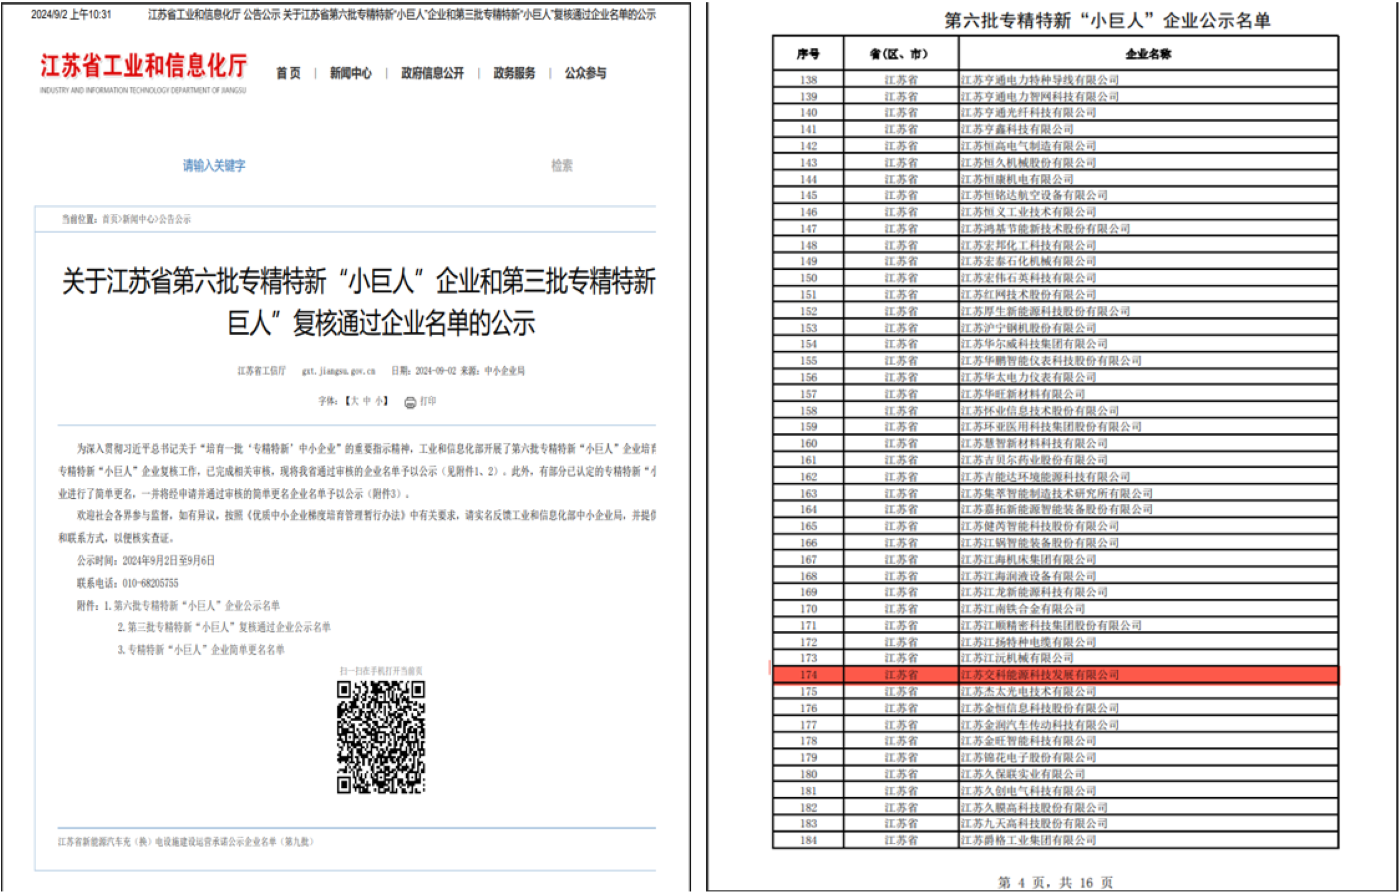Open the 首页 navigation item
The height and width of the screenshot is (893, 1400).
tap(288, 73)
